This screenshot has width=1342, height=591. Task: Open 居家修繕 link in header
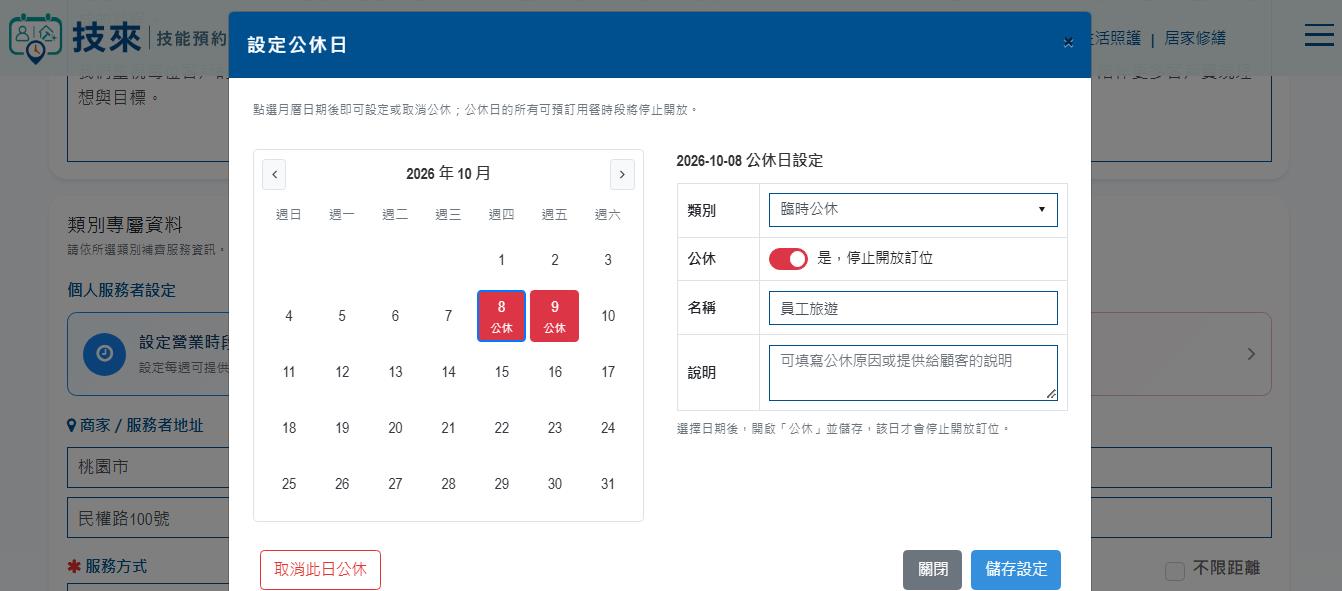(1195, 38)
